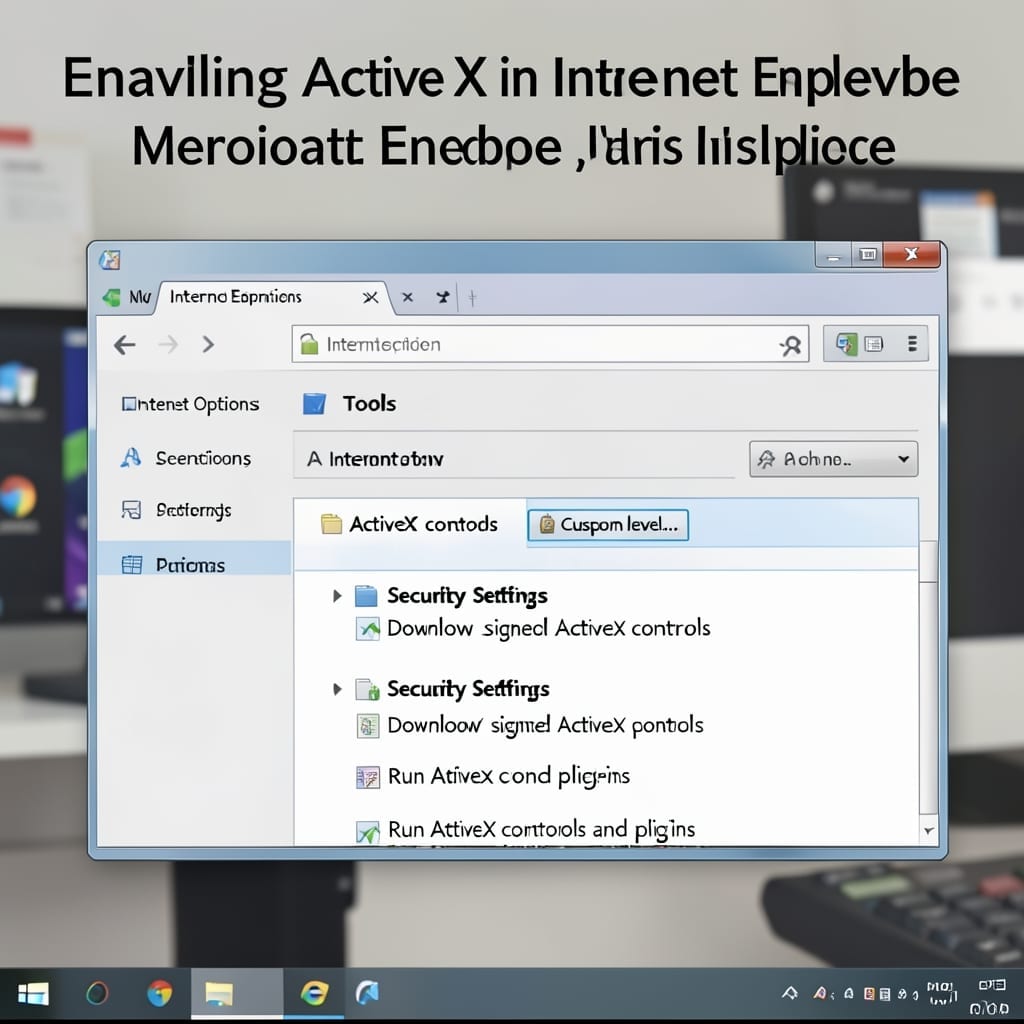Open 'Seentioons' sidebar item

185,458
